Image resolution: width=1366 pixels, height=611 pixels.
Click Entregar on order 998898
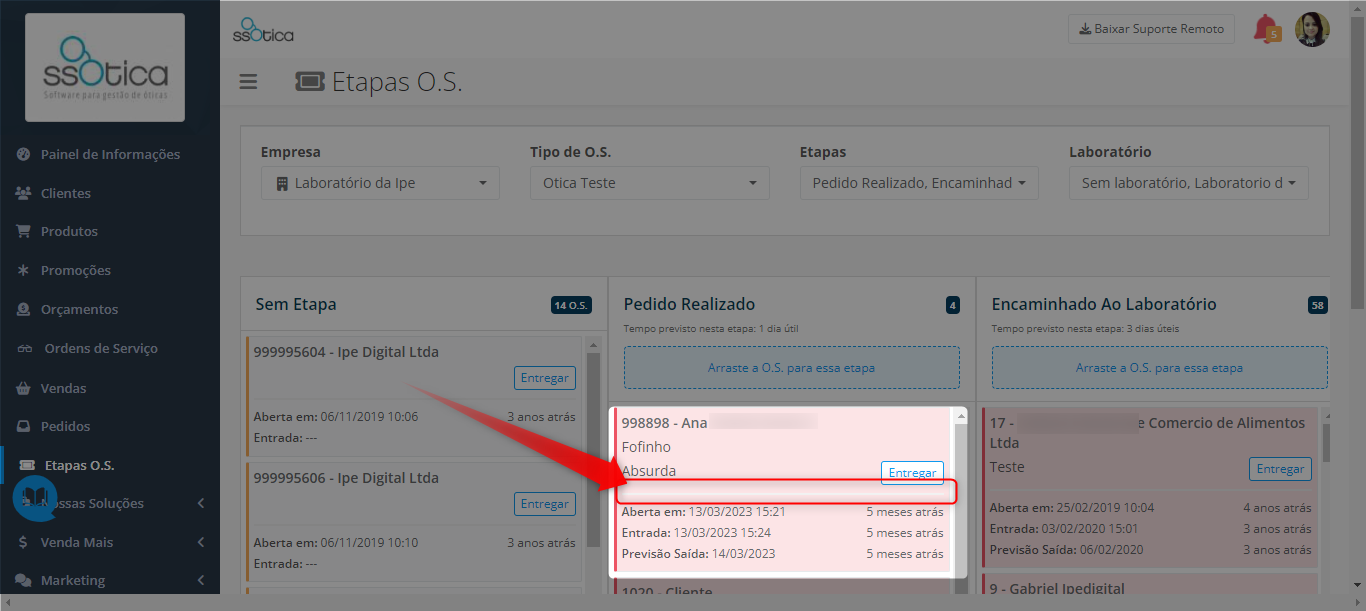pos(912,473)
